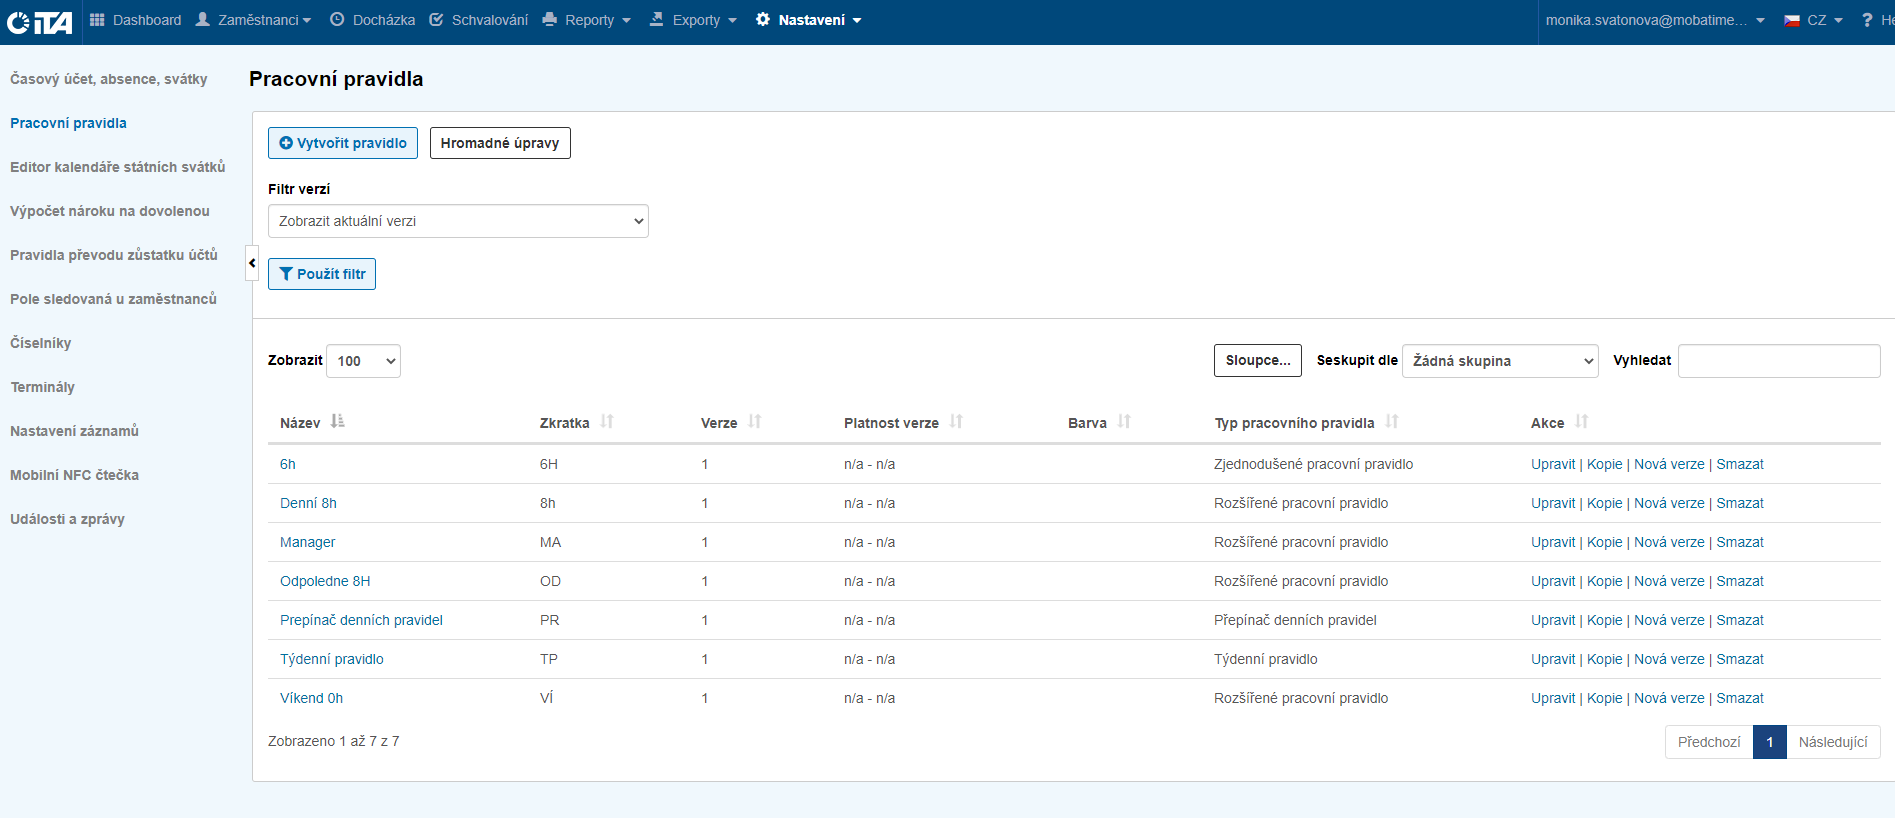Sort table by Název column icon

[337, 422]
